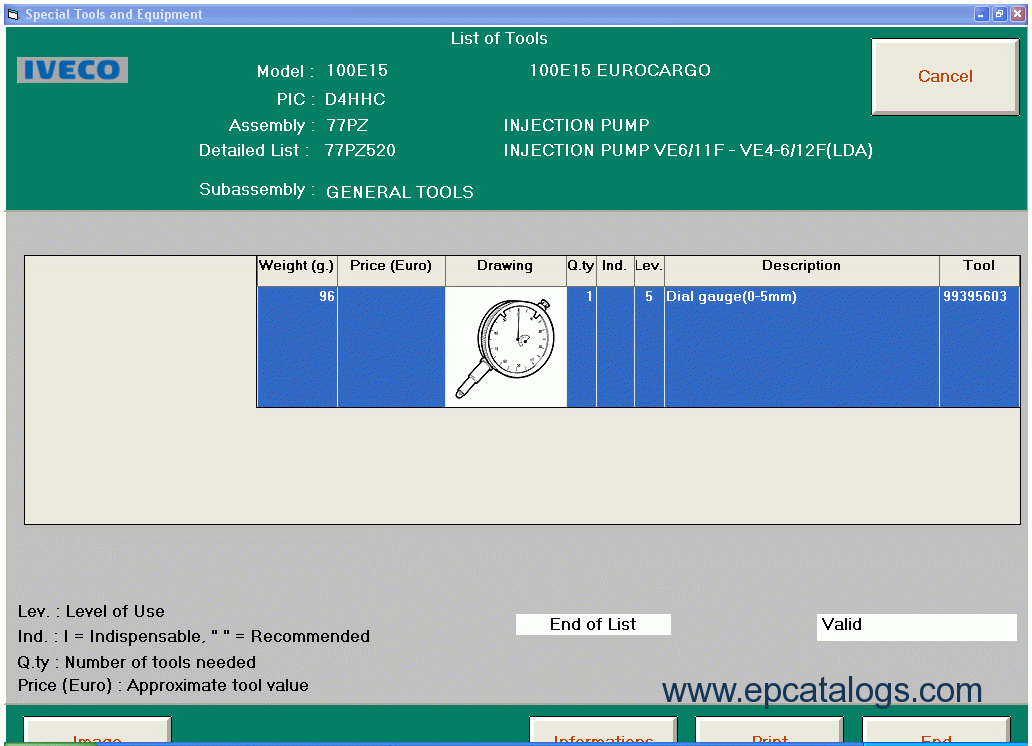Click the Valid status field
The width and height of the screenshot is (1032, 746).
tap(917, 627)
